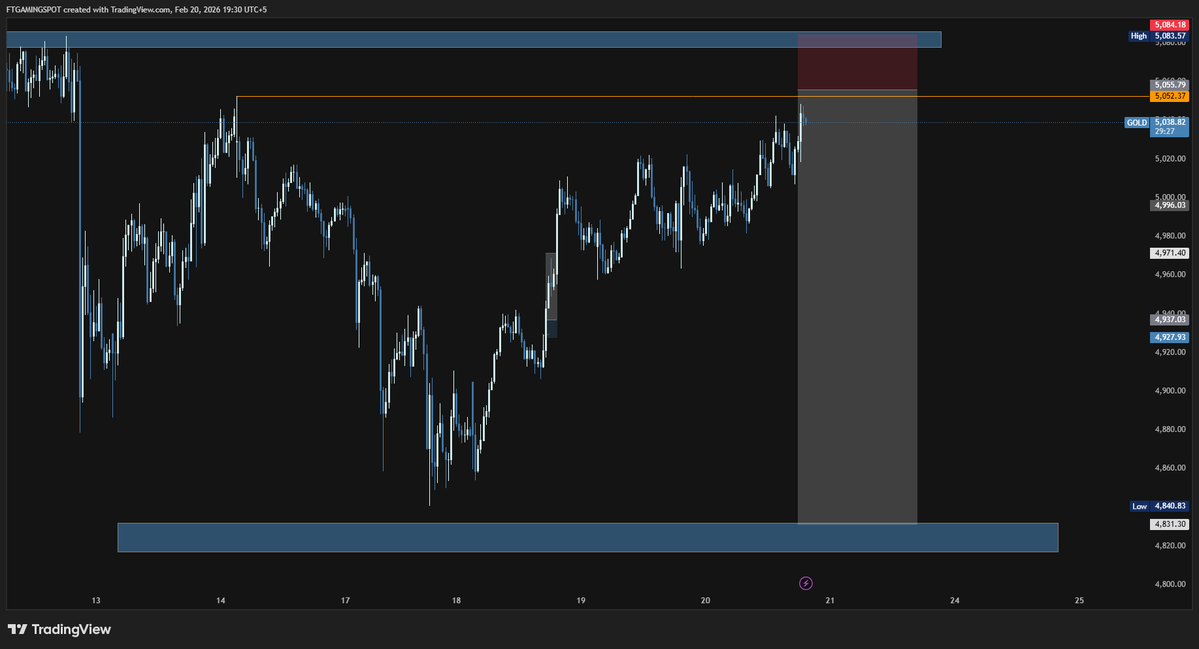The width and height of the screenshot is (1199, 649).
Task: Click the 4,820.00 price axis value
Action: tap(1170, 546)
